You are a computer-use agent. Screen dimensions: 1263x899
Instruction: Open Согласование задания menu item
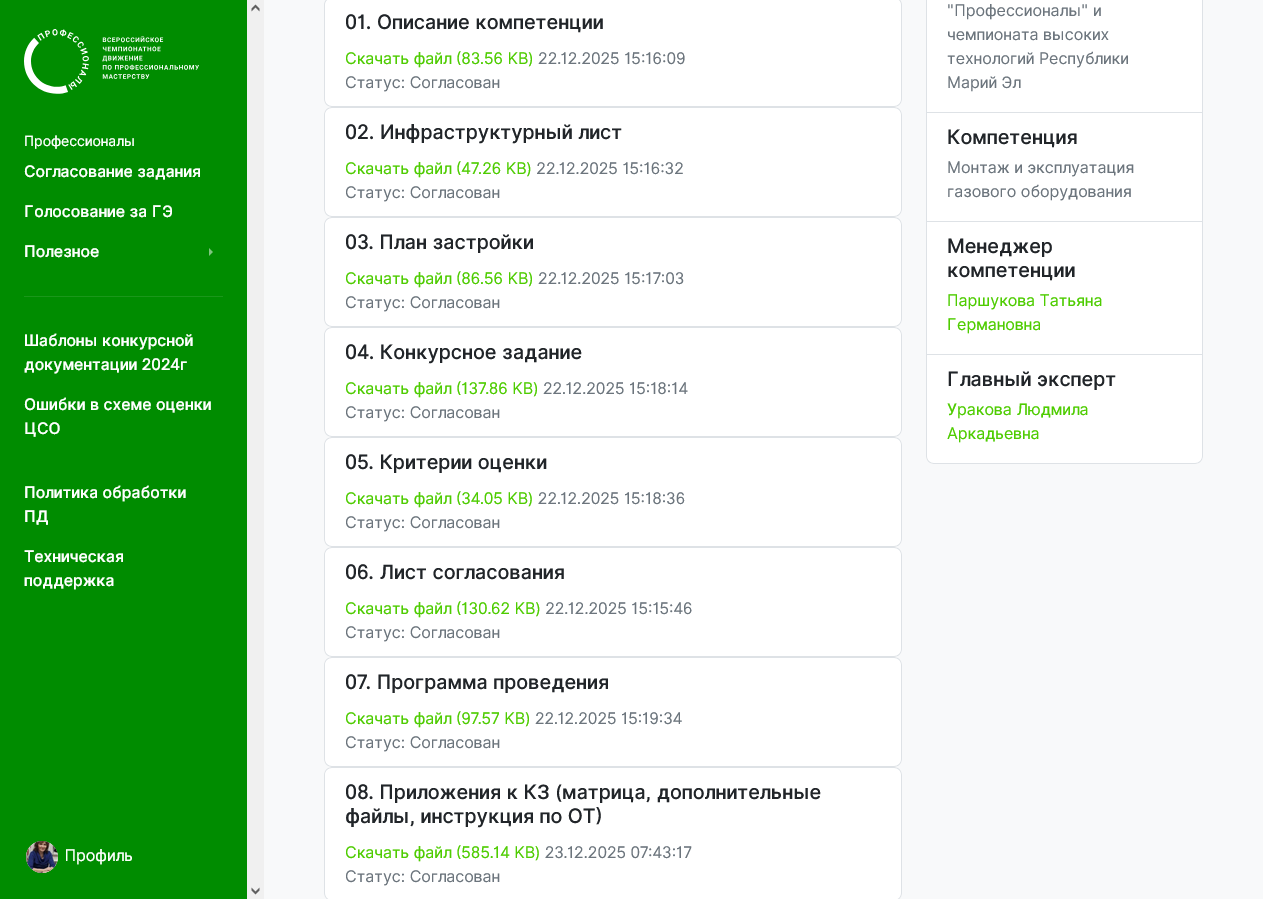pos(112,172)
